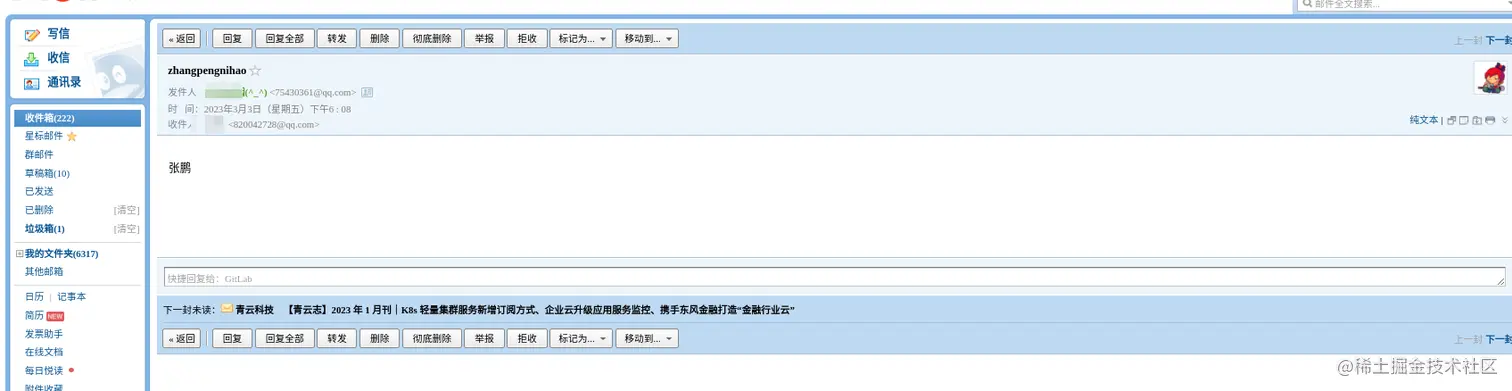Switch to 纯文本 plain text view

coord(1424,120)
